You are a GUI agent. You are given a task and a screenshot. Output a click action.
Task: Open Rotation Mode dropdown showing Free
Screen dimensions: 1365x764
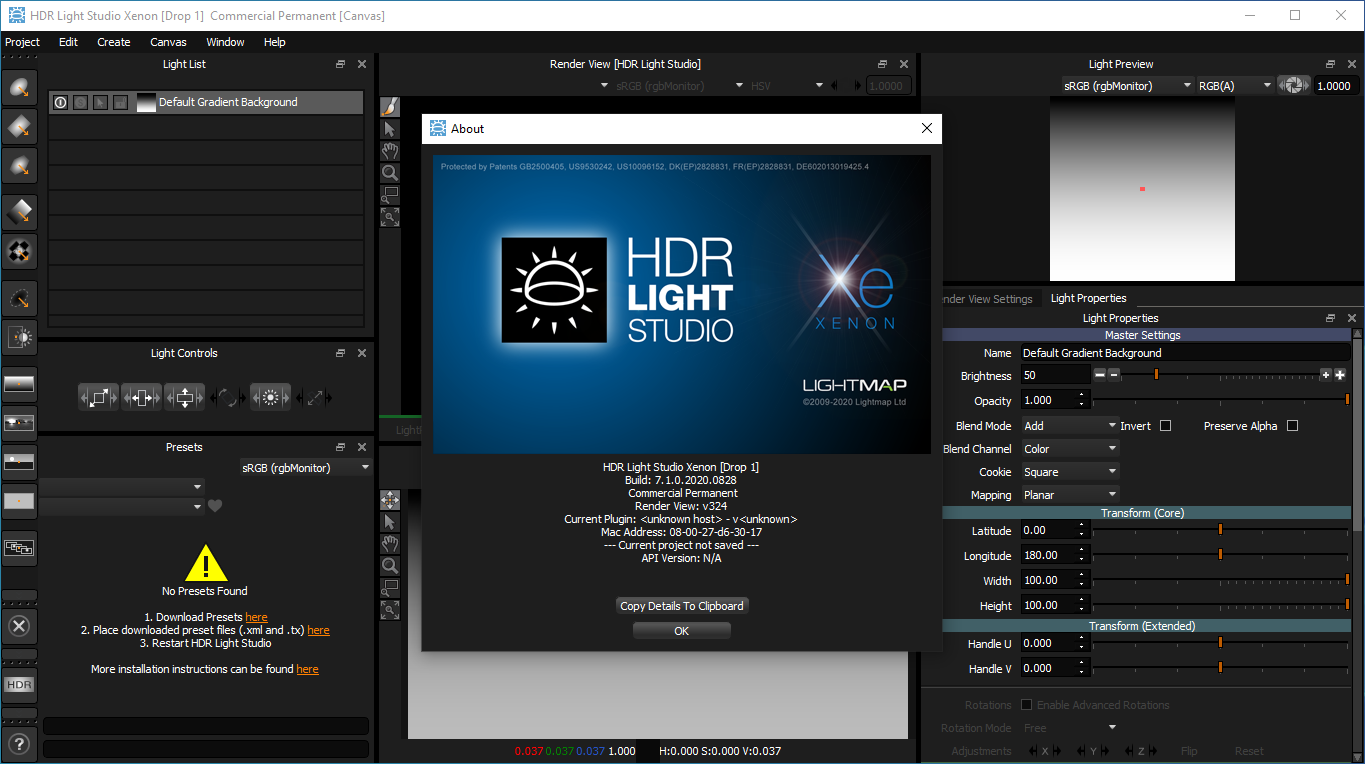tap(1069, 728)
